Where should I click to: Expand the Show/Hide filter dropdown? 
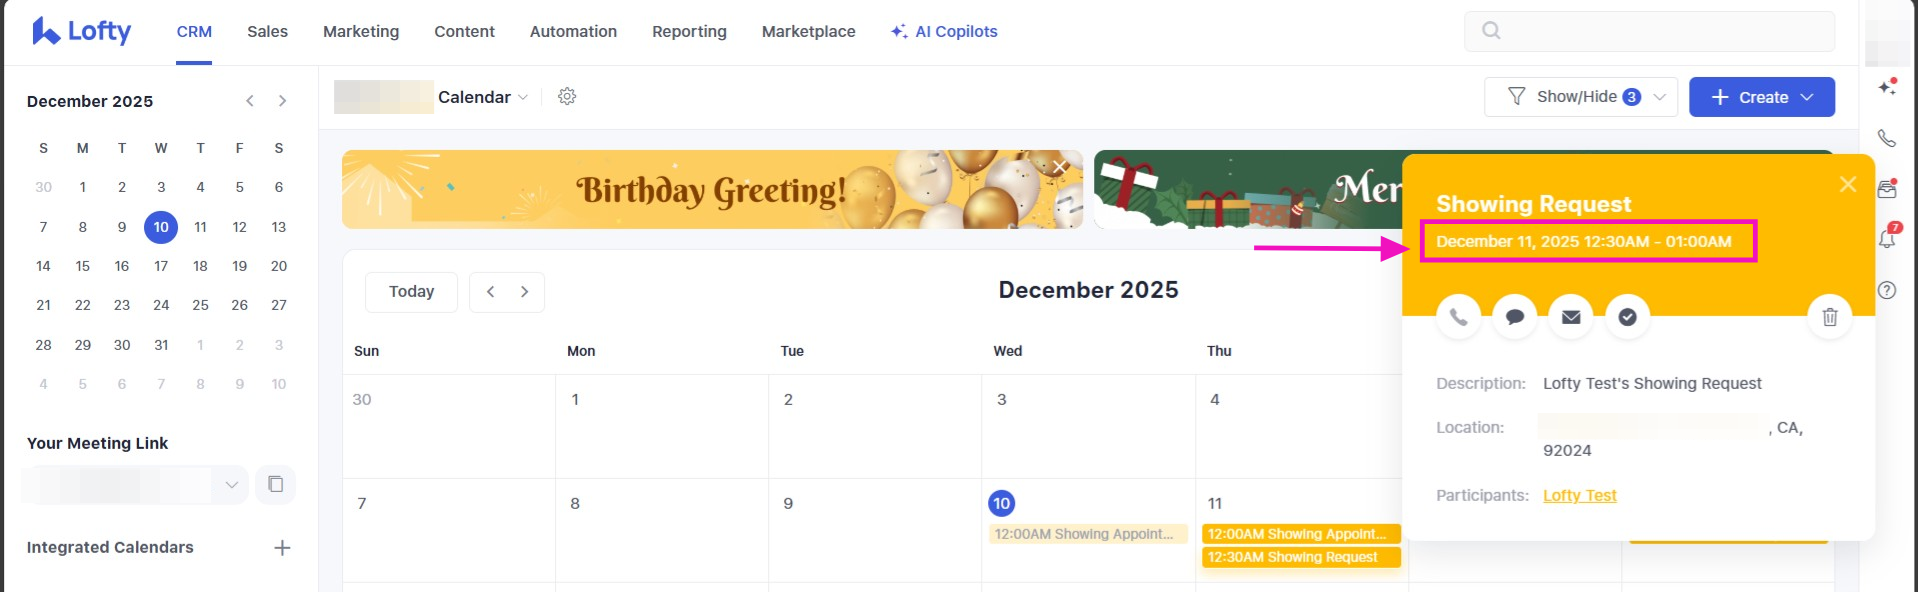[1580, 97]
